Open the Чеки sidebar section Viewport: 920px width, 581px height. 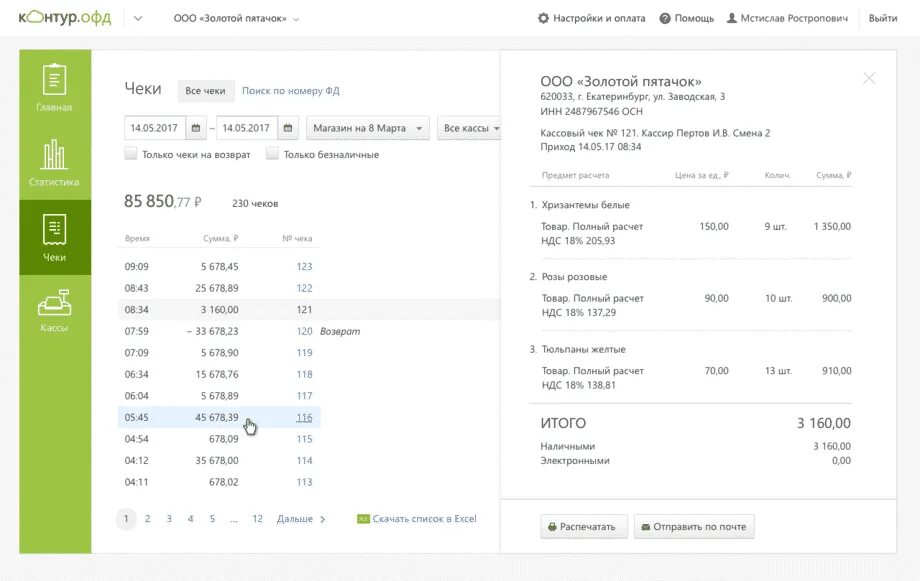(x=55, y=237)
